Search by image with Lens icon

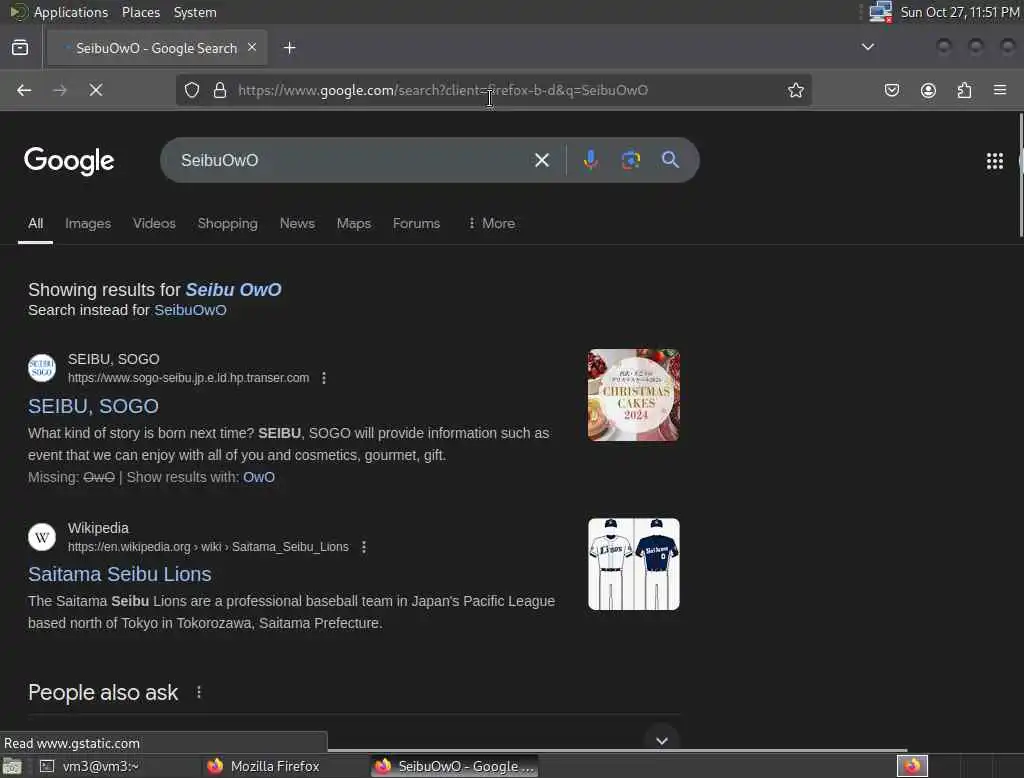[630, 160]
